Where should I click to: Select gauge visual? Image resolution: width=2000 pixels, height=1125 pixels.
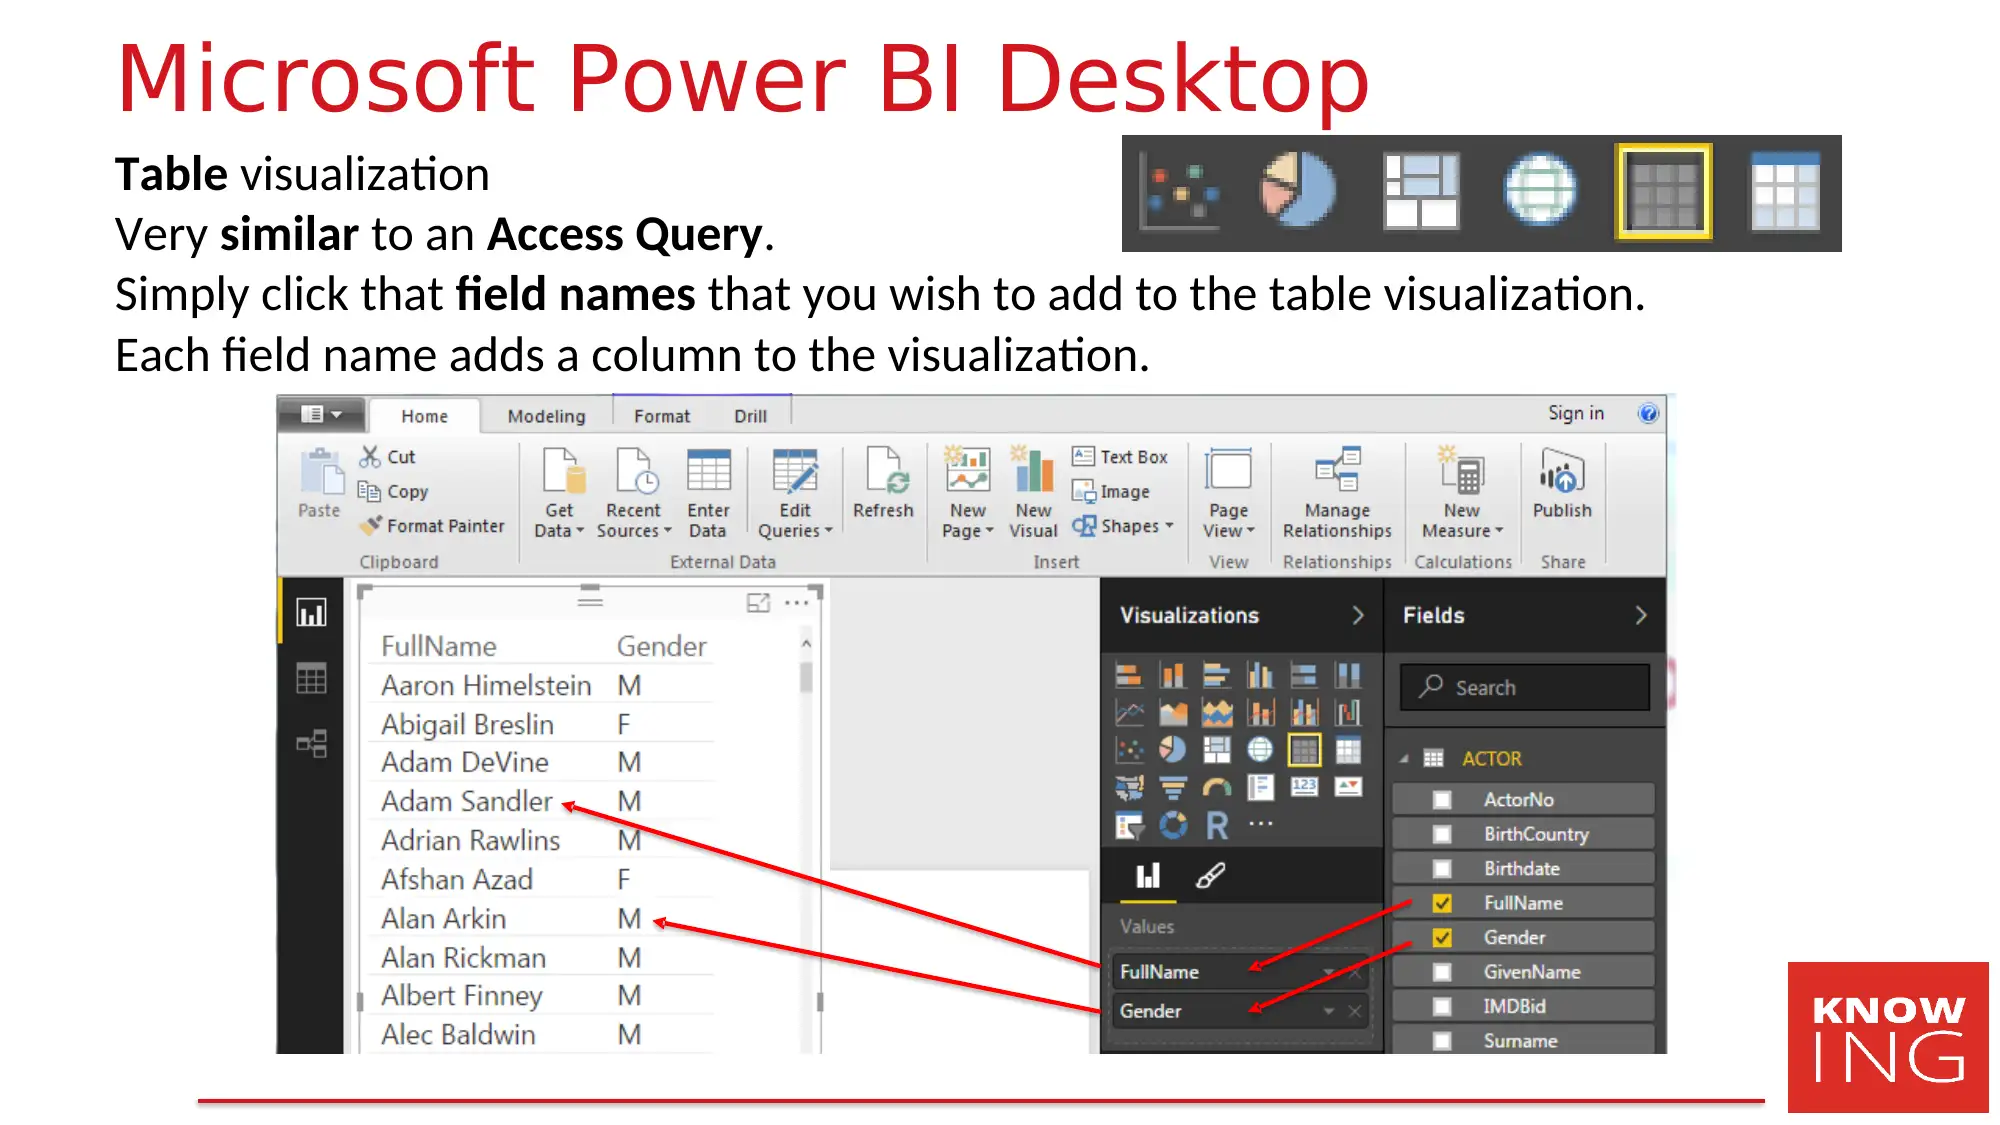click(1216, 788)
